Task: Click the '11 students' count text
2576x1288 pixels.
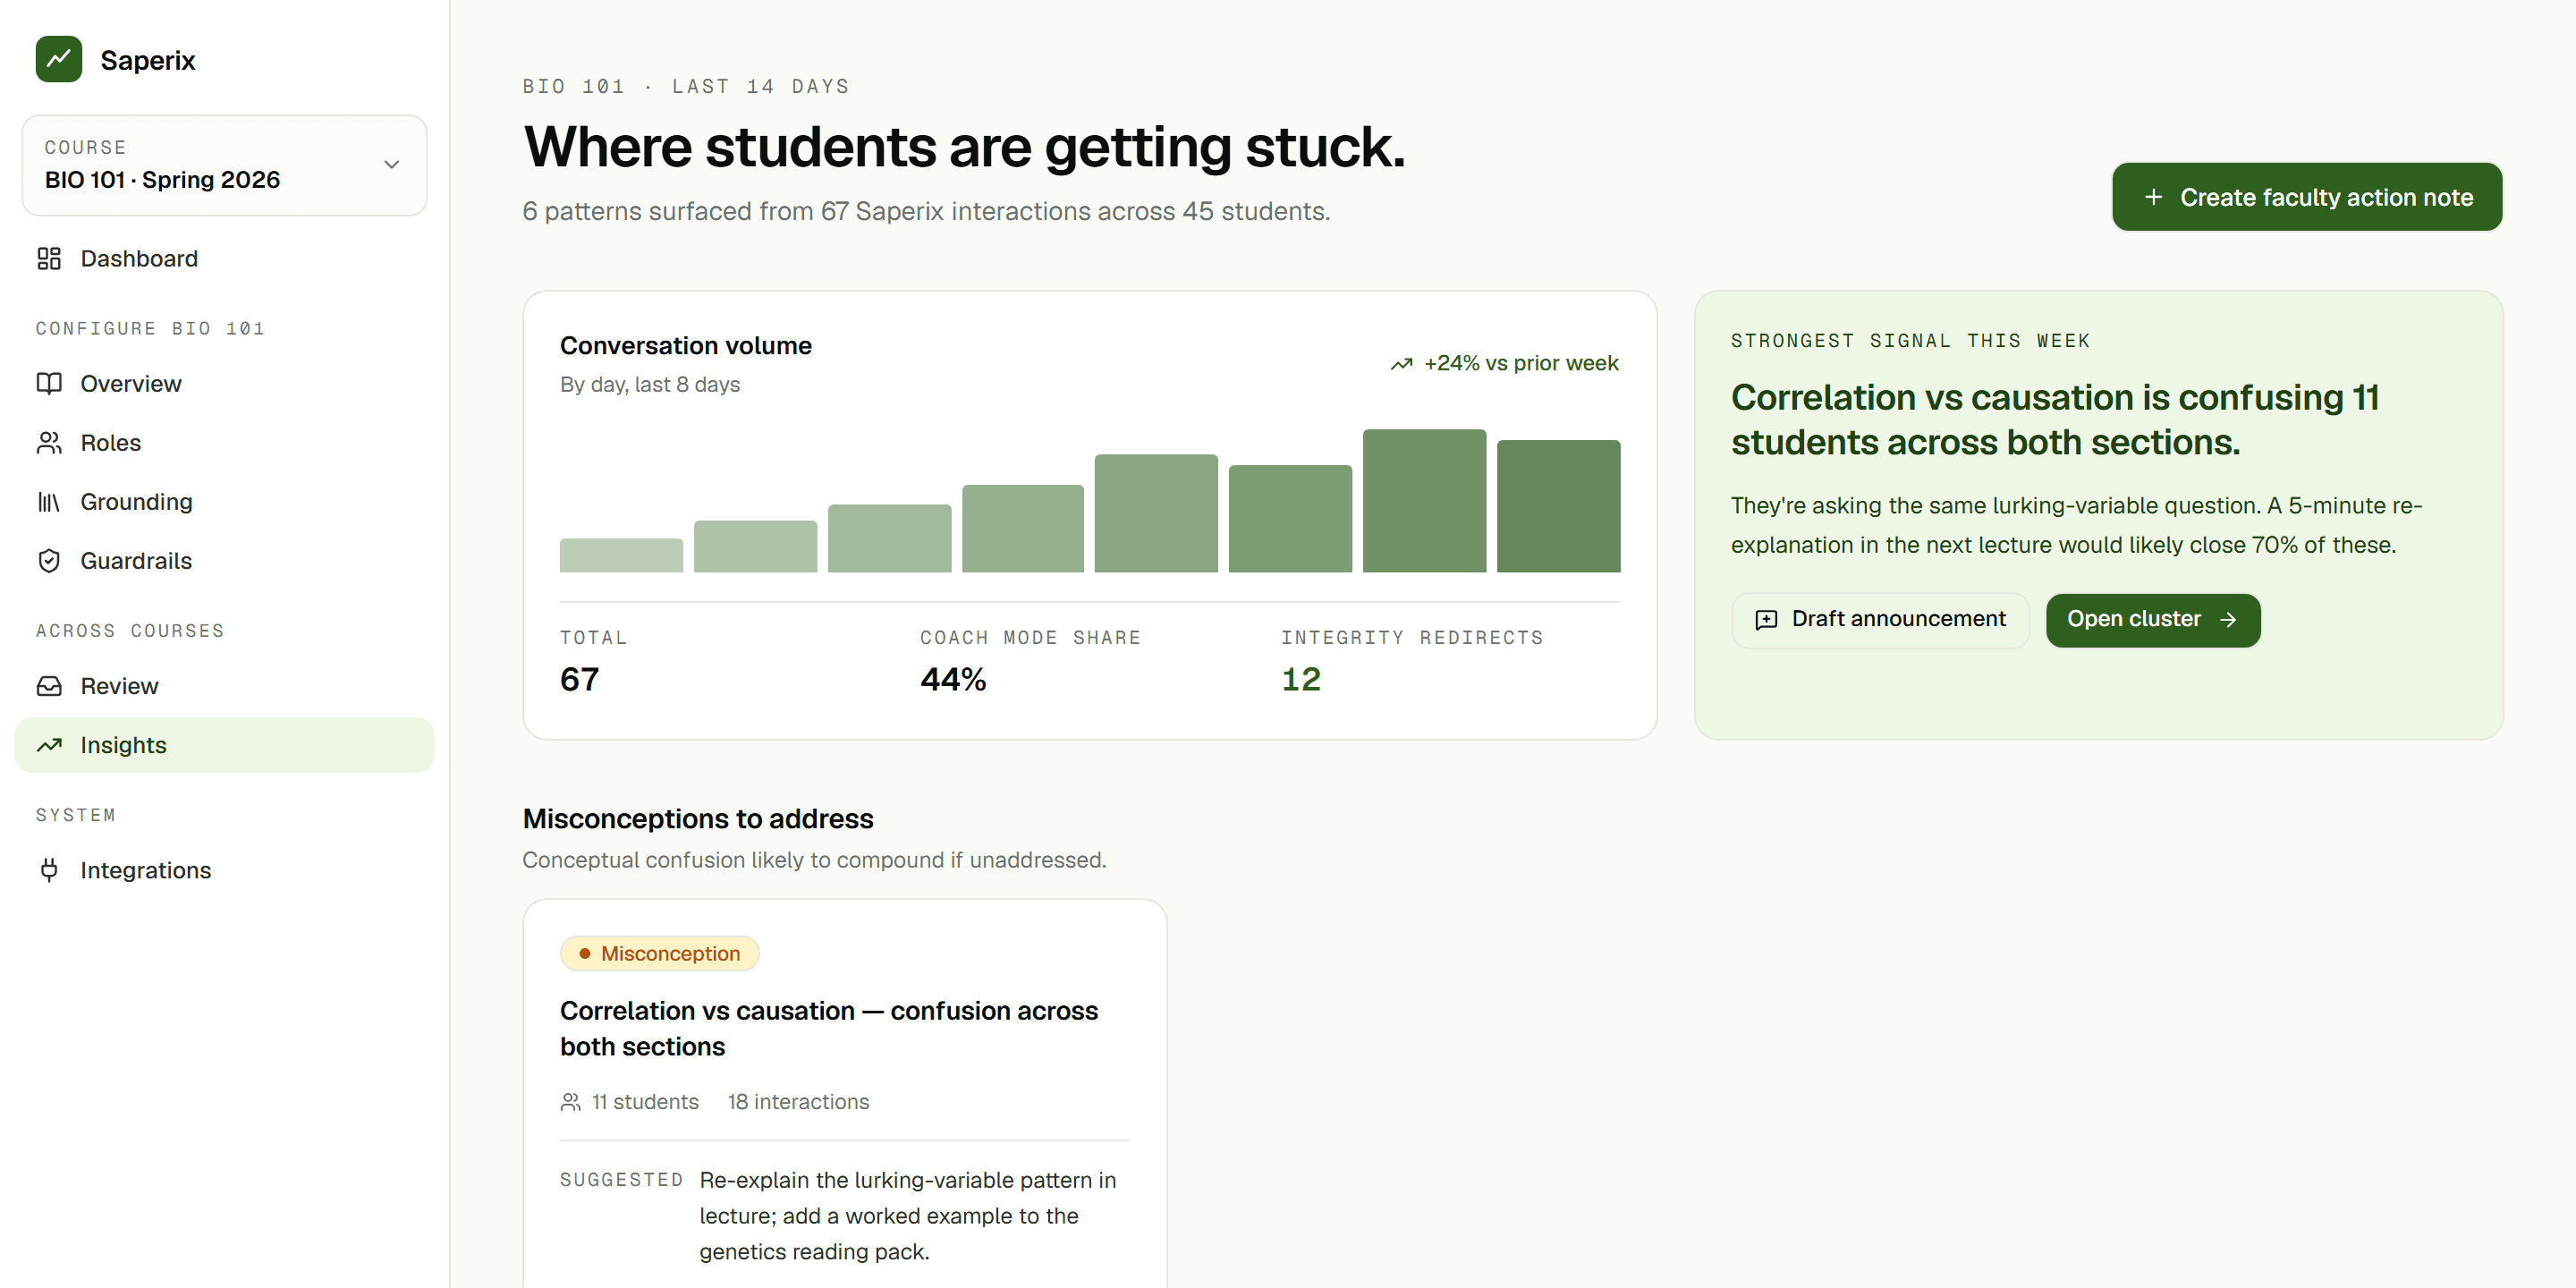Action: click(645, 1102)
